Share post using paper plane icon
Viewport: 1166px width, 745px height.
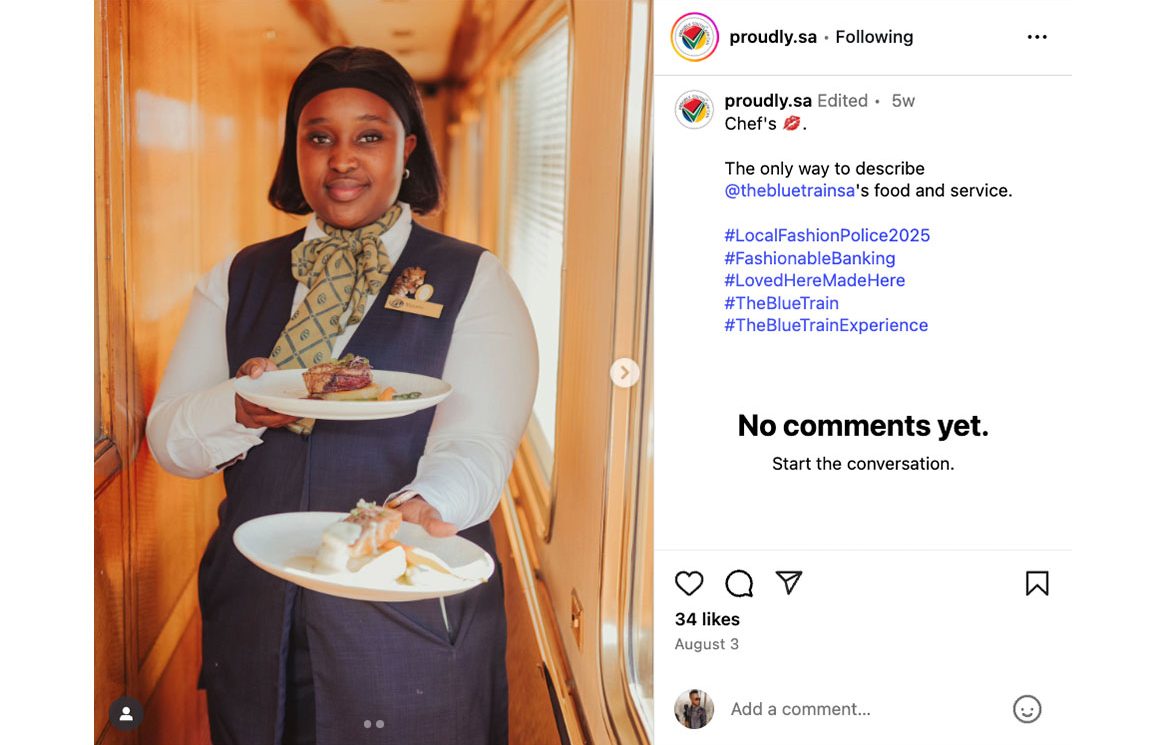[x=789, y=583]
